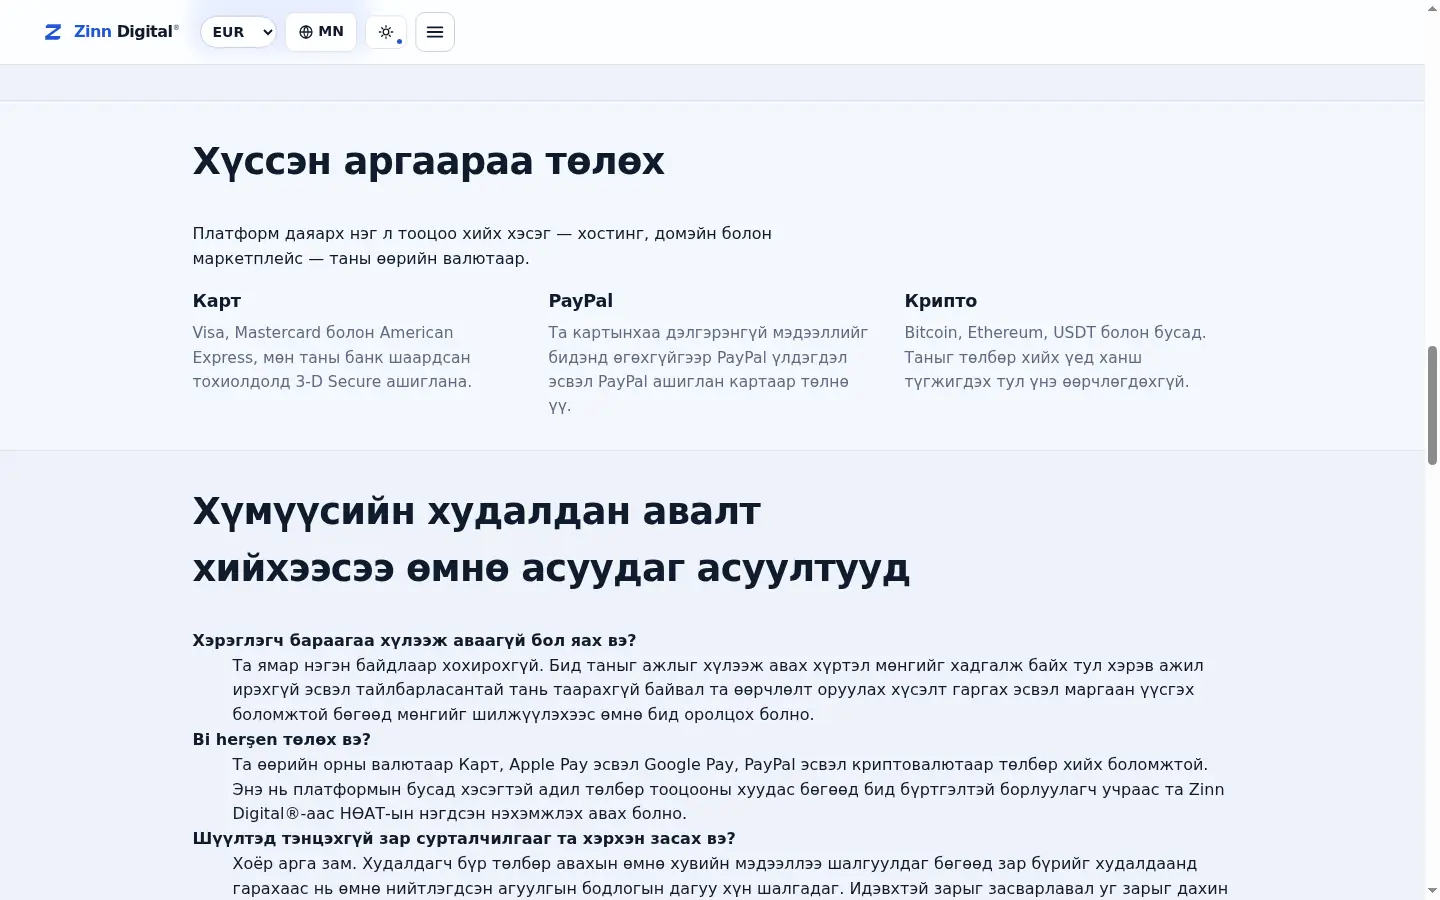Toggle the light/dark theme sun icon
This screenshot has width=1440, height=900.
tap(386, 32)
